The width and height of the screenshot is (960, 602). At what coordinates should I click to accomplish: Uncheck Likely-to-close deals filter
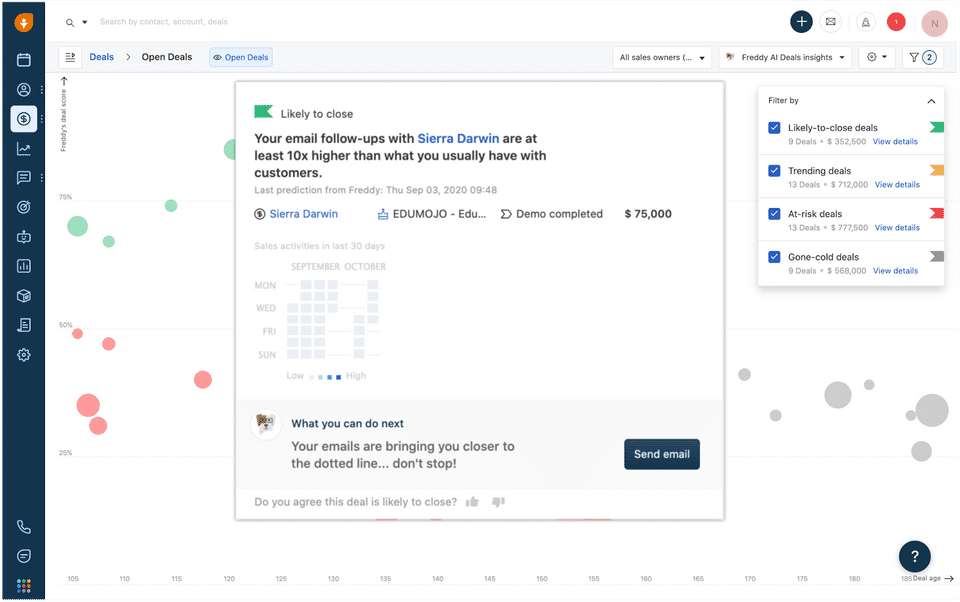tap(774, 127)
